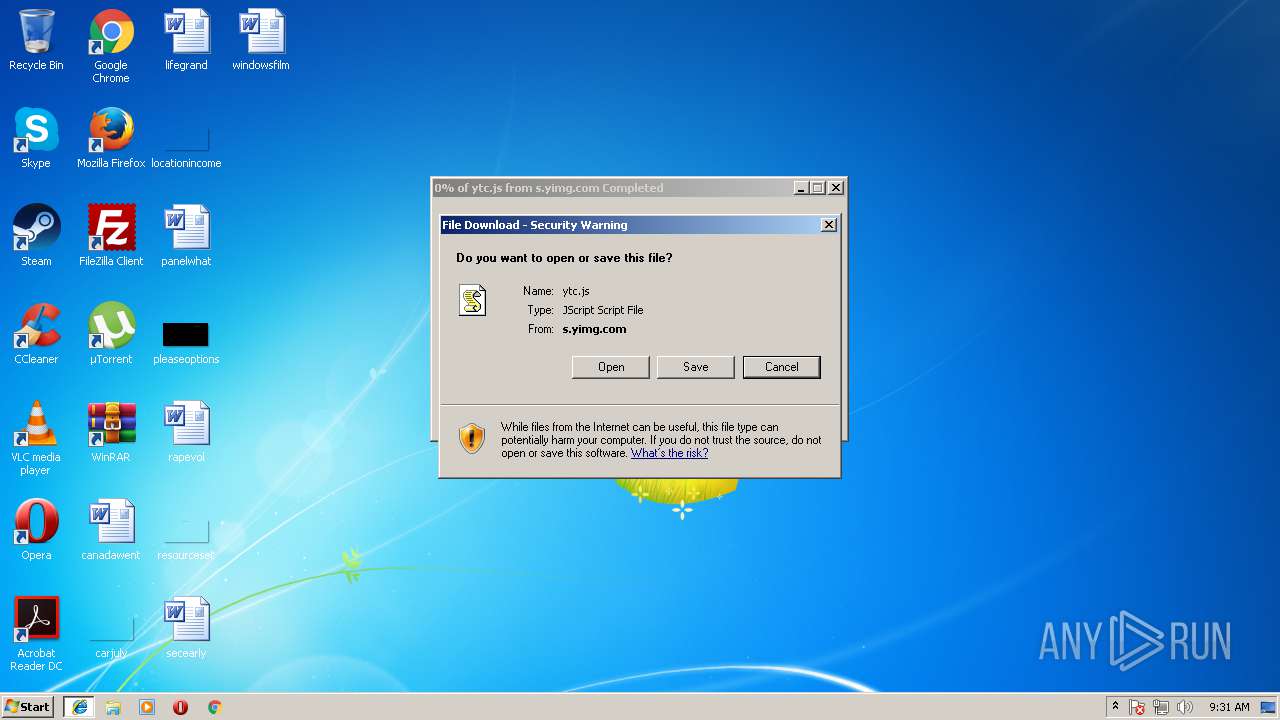Open the Start menu
The height and width of the screenshot is (720, 1280).
point(28,707)
